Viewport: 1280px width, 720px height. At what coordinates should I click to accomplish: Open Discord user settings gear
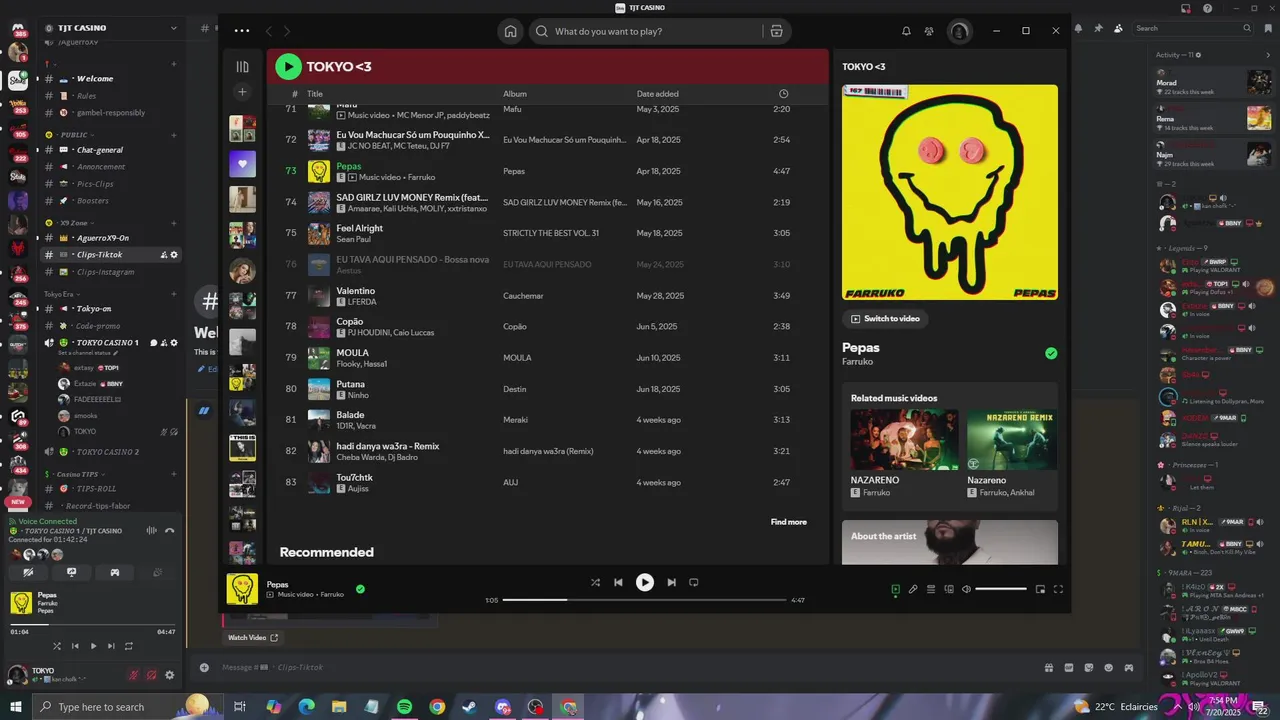coord(169,675)
